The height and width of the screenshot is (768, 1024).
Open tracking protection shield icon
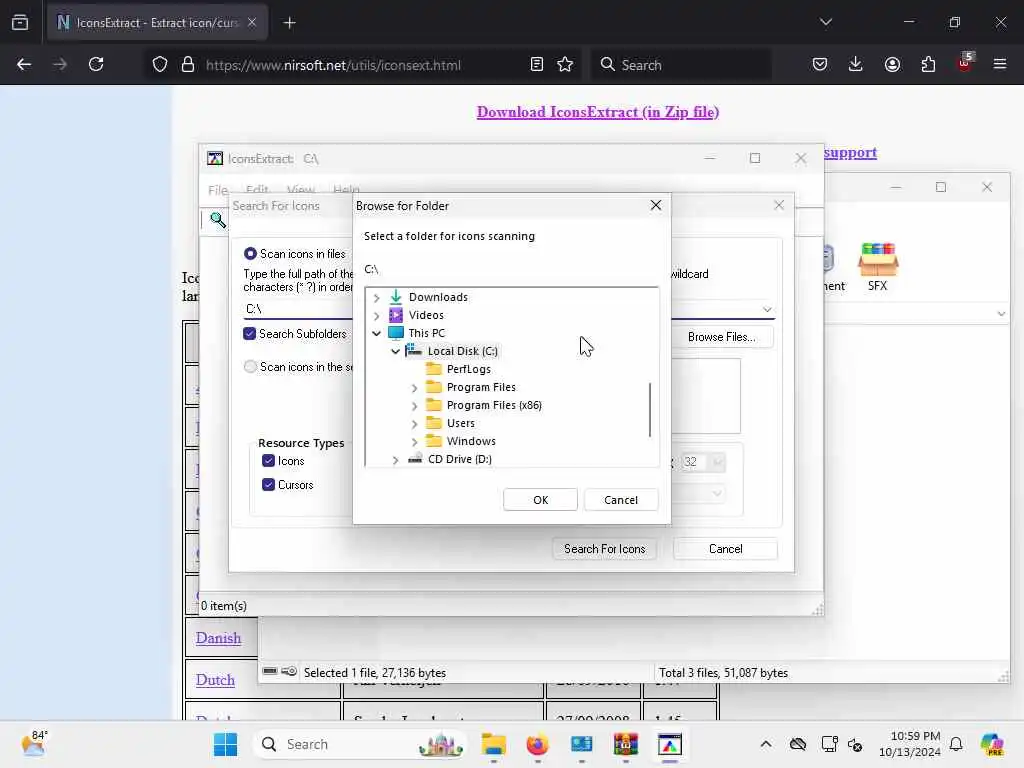click(160, 65)
